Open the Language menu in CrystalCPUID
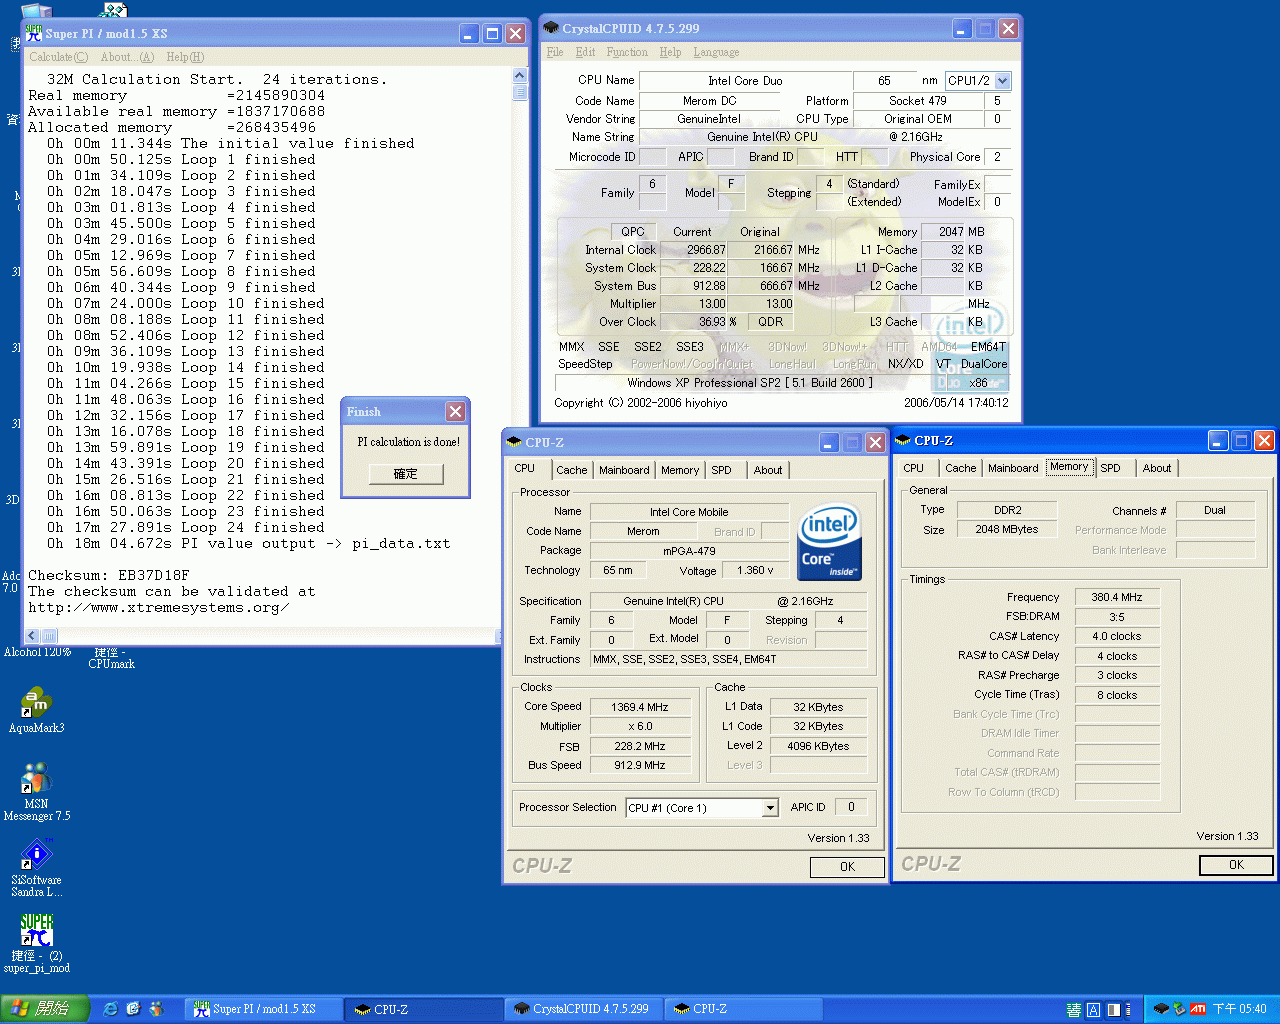This screenshot has width=1280, height=1024. point(716,52)
